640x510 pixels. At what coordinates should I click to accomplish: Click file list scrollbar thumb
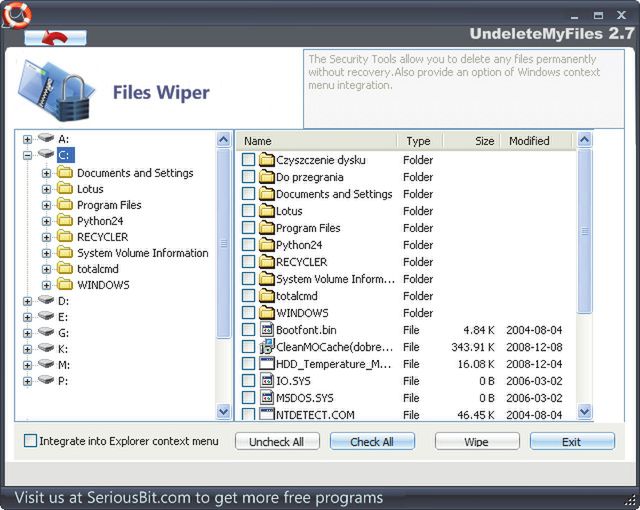tap(584, 231)
